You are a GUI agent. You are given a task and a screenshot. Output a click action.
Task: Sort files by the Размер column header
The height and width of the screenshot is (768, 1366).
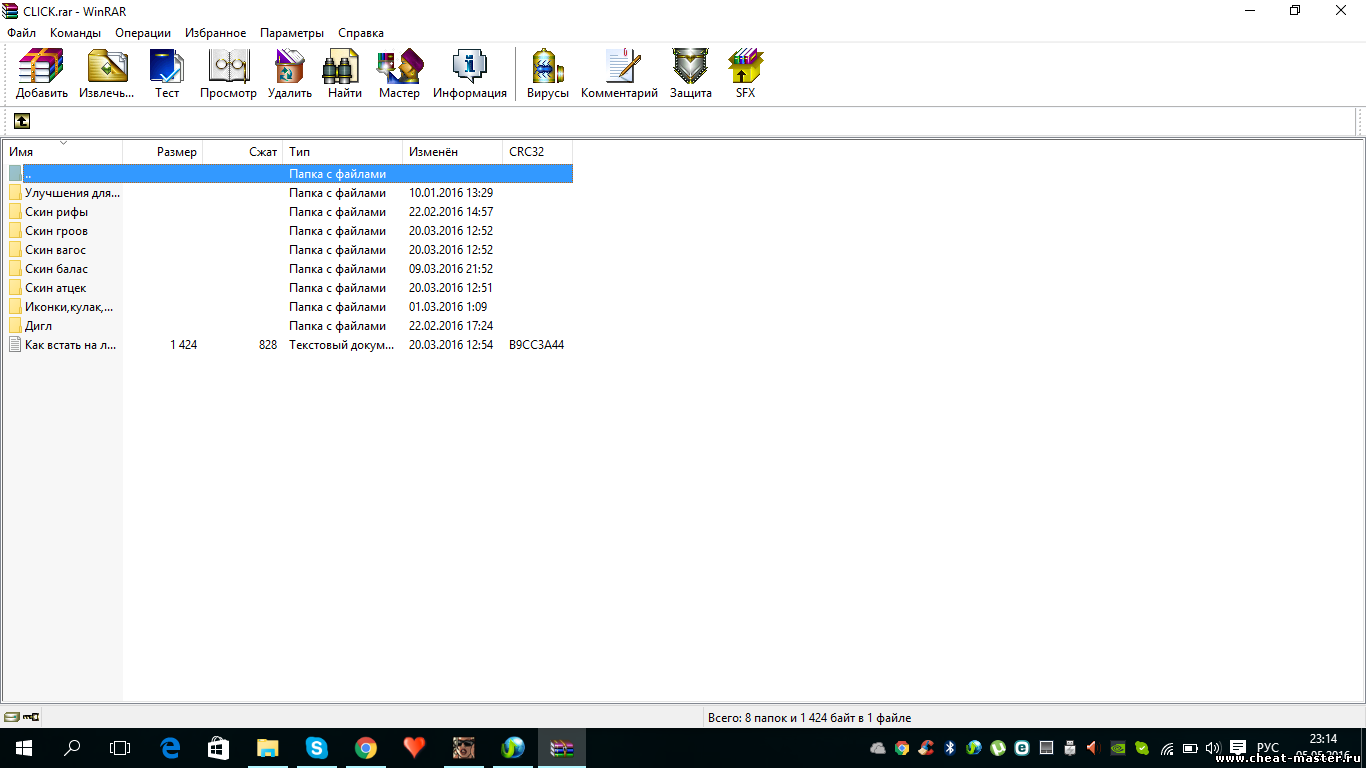(x=163, y=152)
